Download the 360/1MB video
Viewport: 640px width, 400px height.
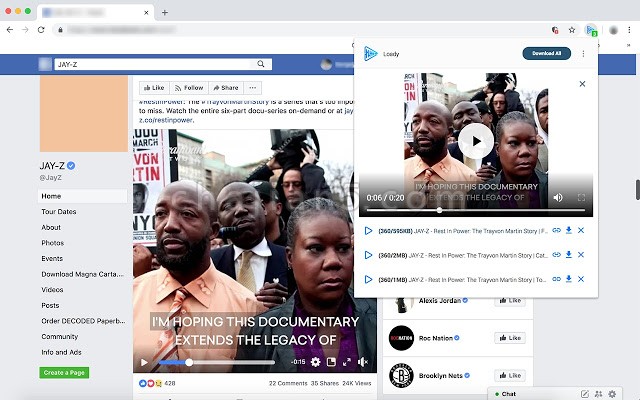(569, 279)
